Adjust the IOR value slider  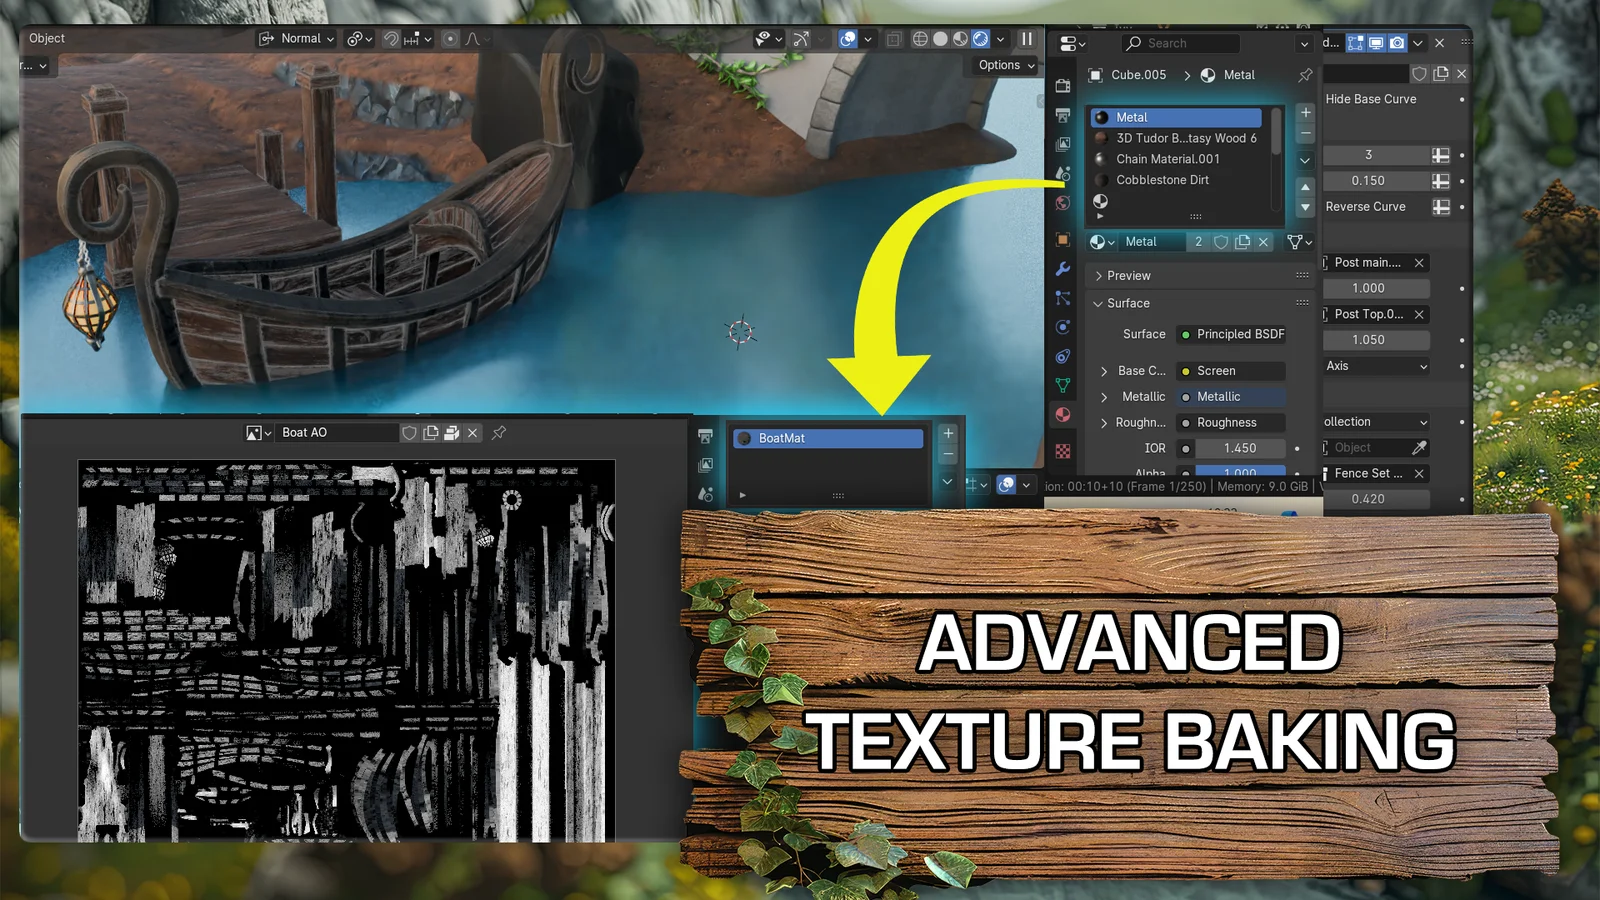[x=1239, y=449]
